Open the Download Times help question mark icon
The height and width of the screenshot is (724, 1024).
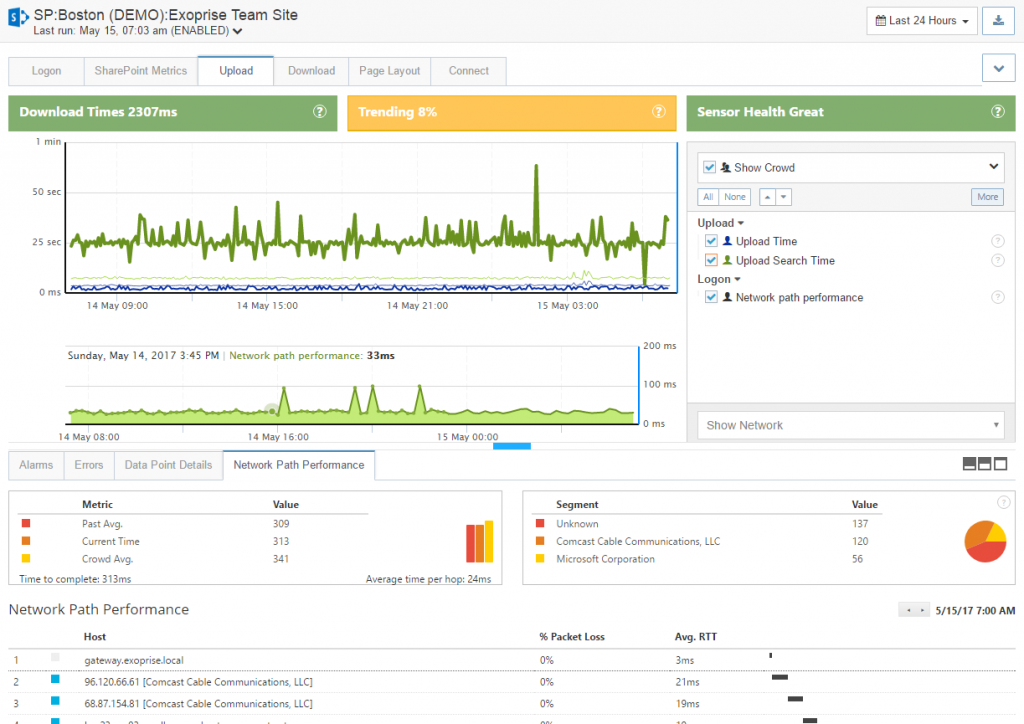(x=320, y=112)
